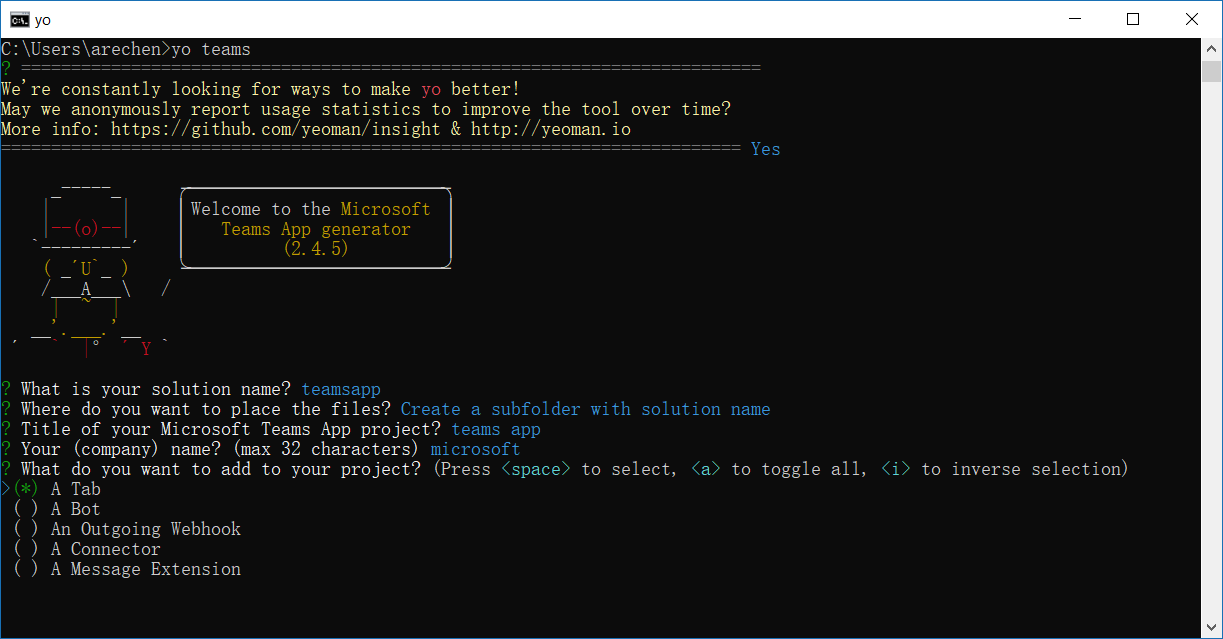Click the 'teamsapp' solution name answer
The height and width of the screenshot is (639, 1223).
341,389
